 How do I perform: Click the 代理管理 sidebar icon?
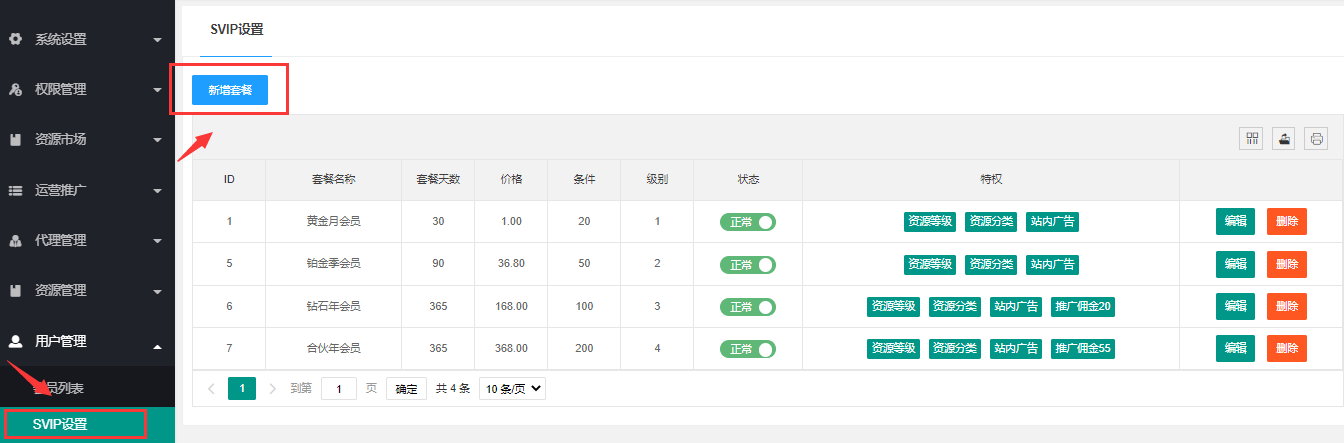[15, 240]
